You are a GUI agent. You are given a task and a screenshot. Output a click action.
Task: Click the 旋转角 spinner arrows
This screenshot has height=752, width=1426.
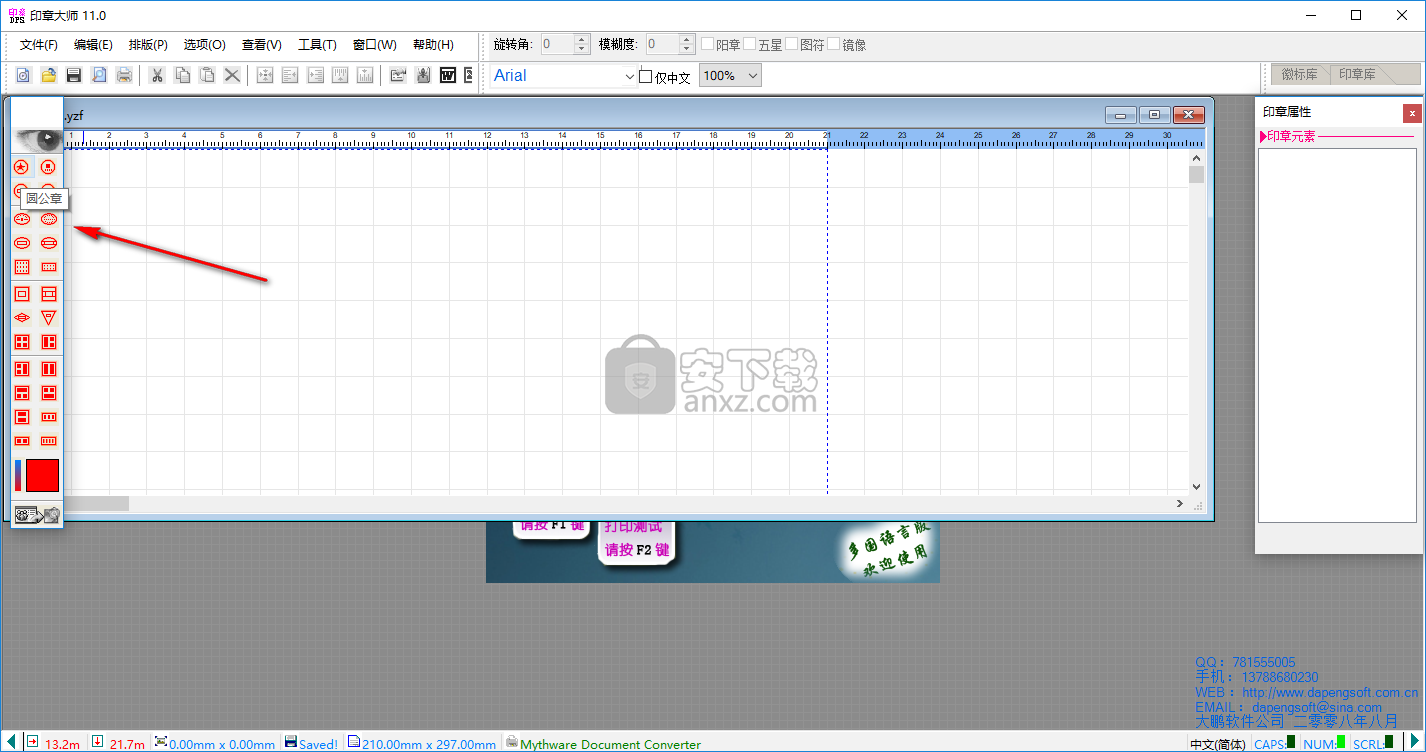pyautogui.click(x=582, y=44)
